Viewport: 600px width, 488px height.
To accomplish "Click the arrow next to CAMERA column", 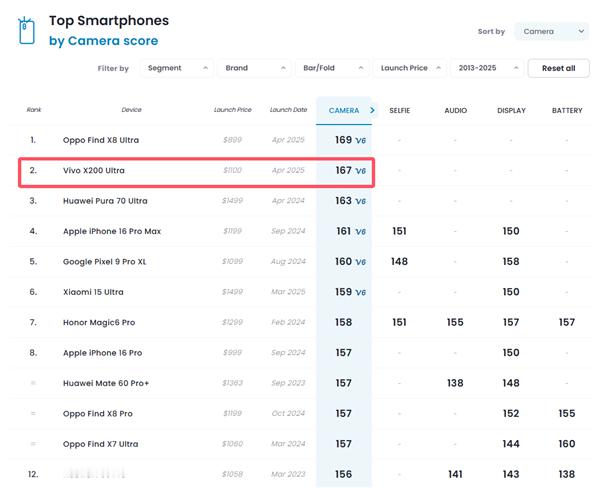I will coord(372,110).
